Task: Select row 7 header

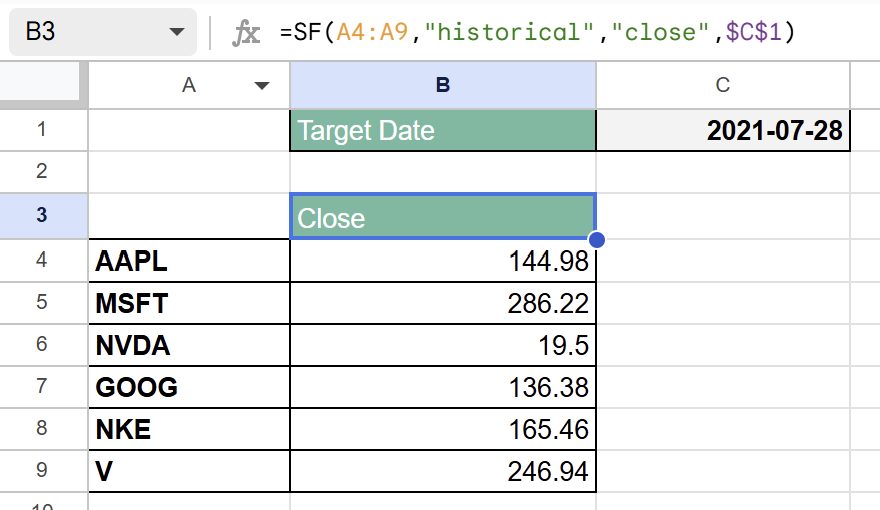Action: 44,387
